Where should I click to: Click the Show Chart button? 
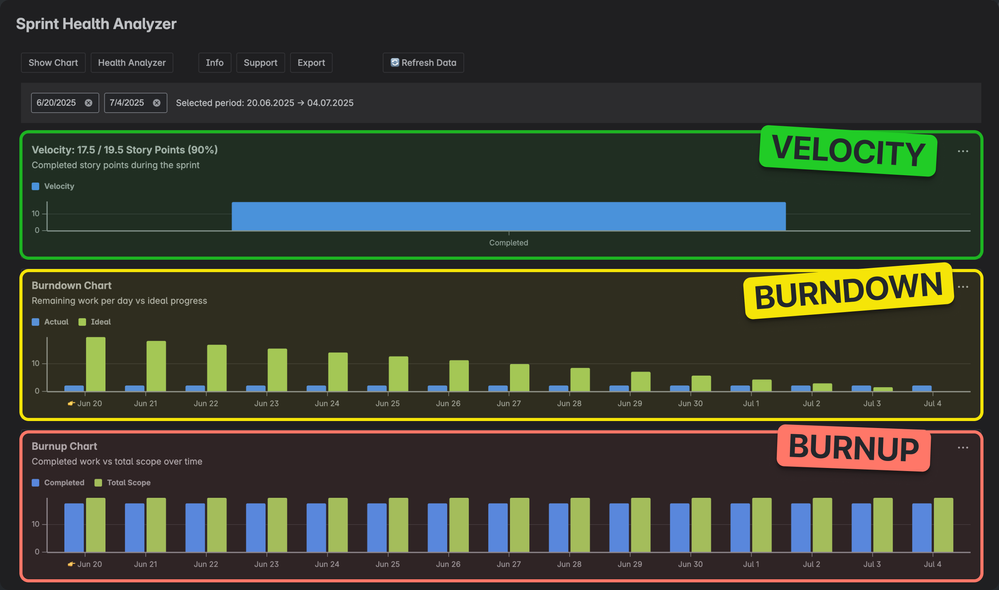53,62
